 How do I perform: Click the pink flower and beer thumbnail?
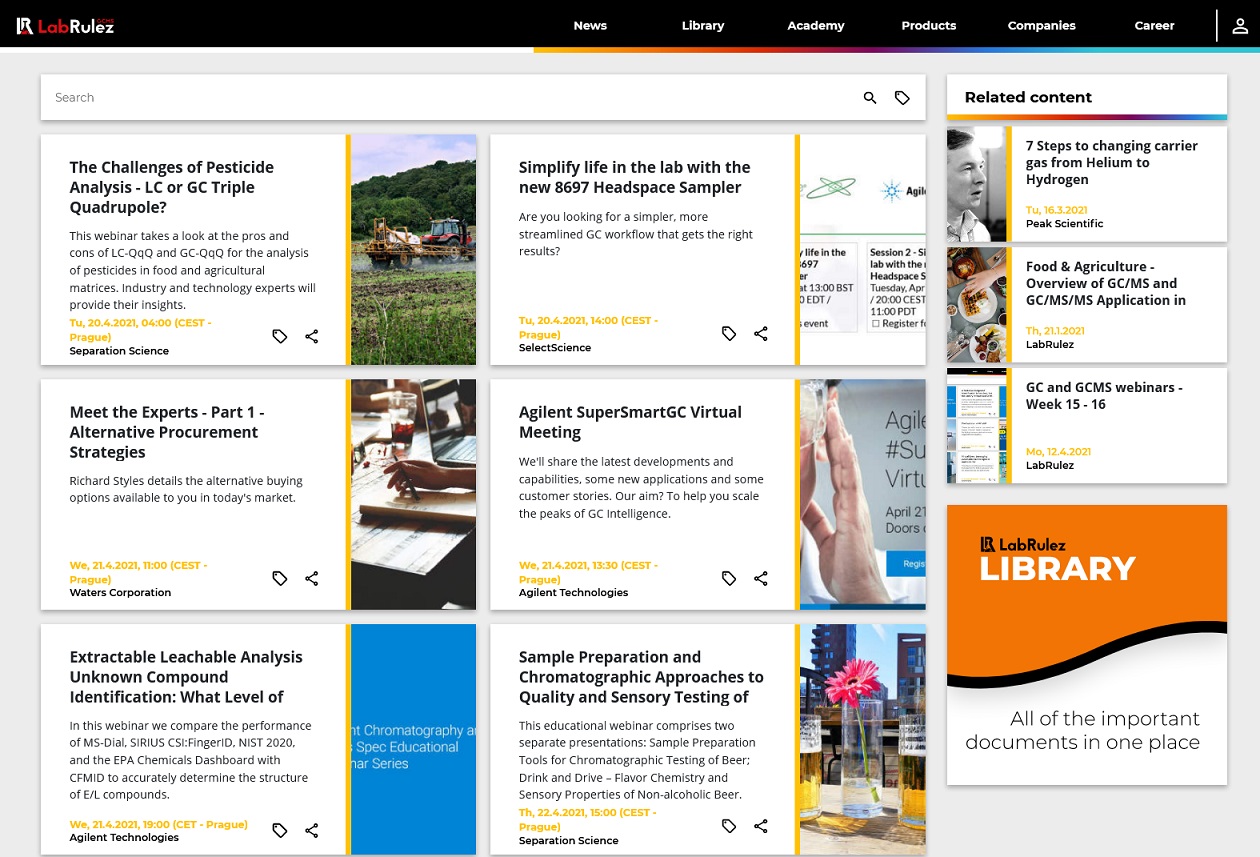point(863,740)
